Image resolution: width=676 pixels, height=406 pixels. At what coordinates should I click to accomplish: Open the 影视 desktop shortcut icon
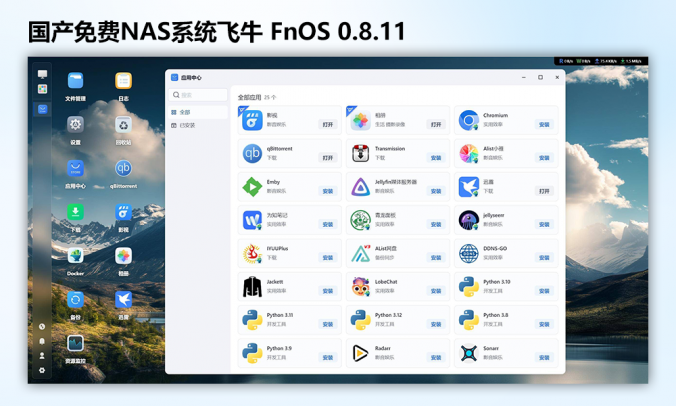(123, 212)
